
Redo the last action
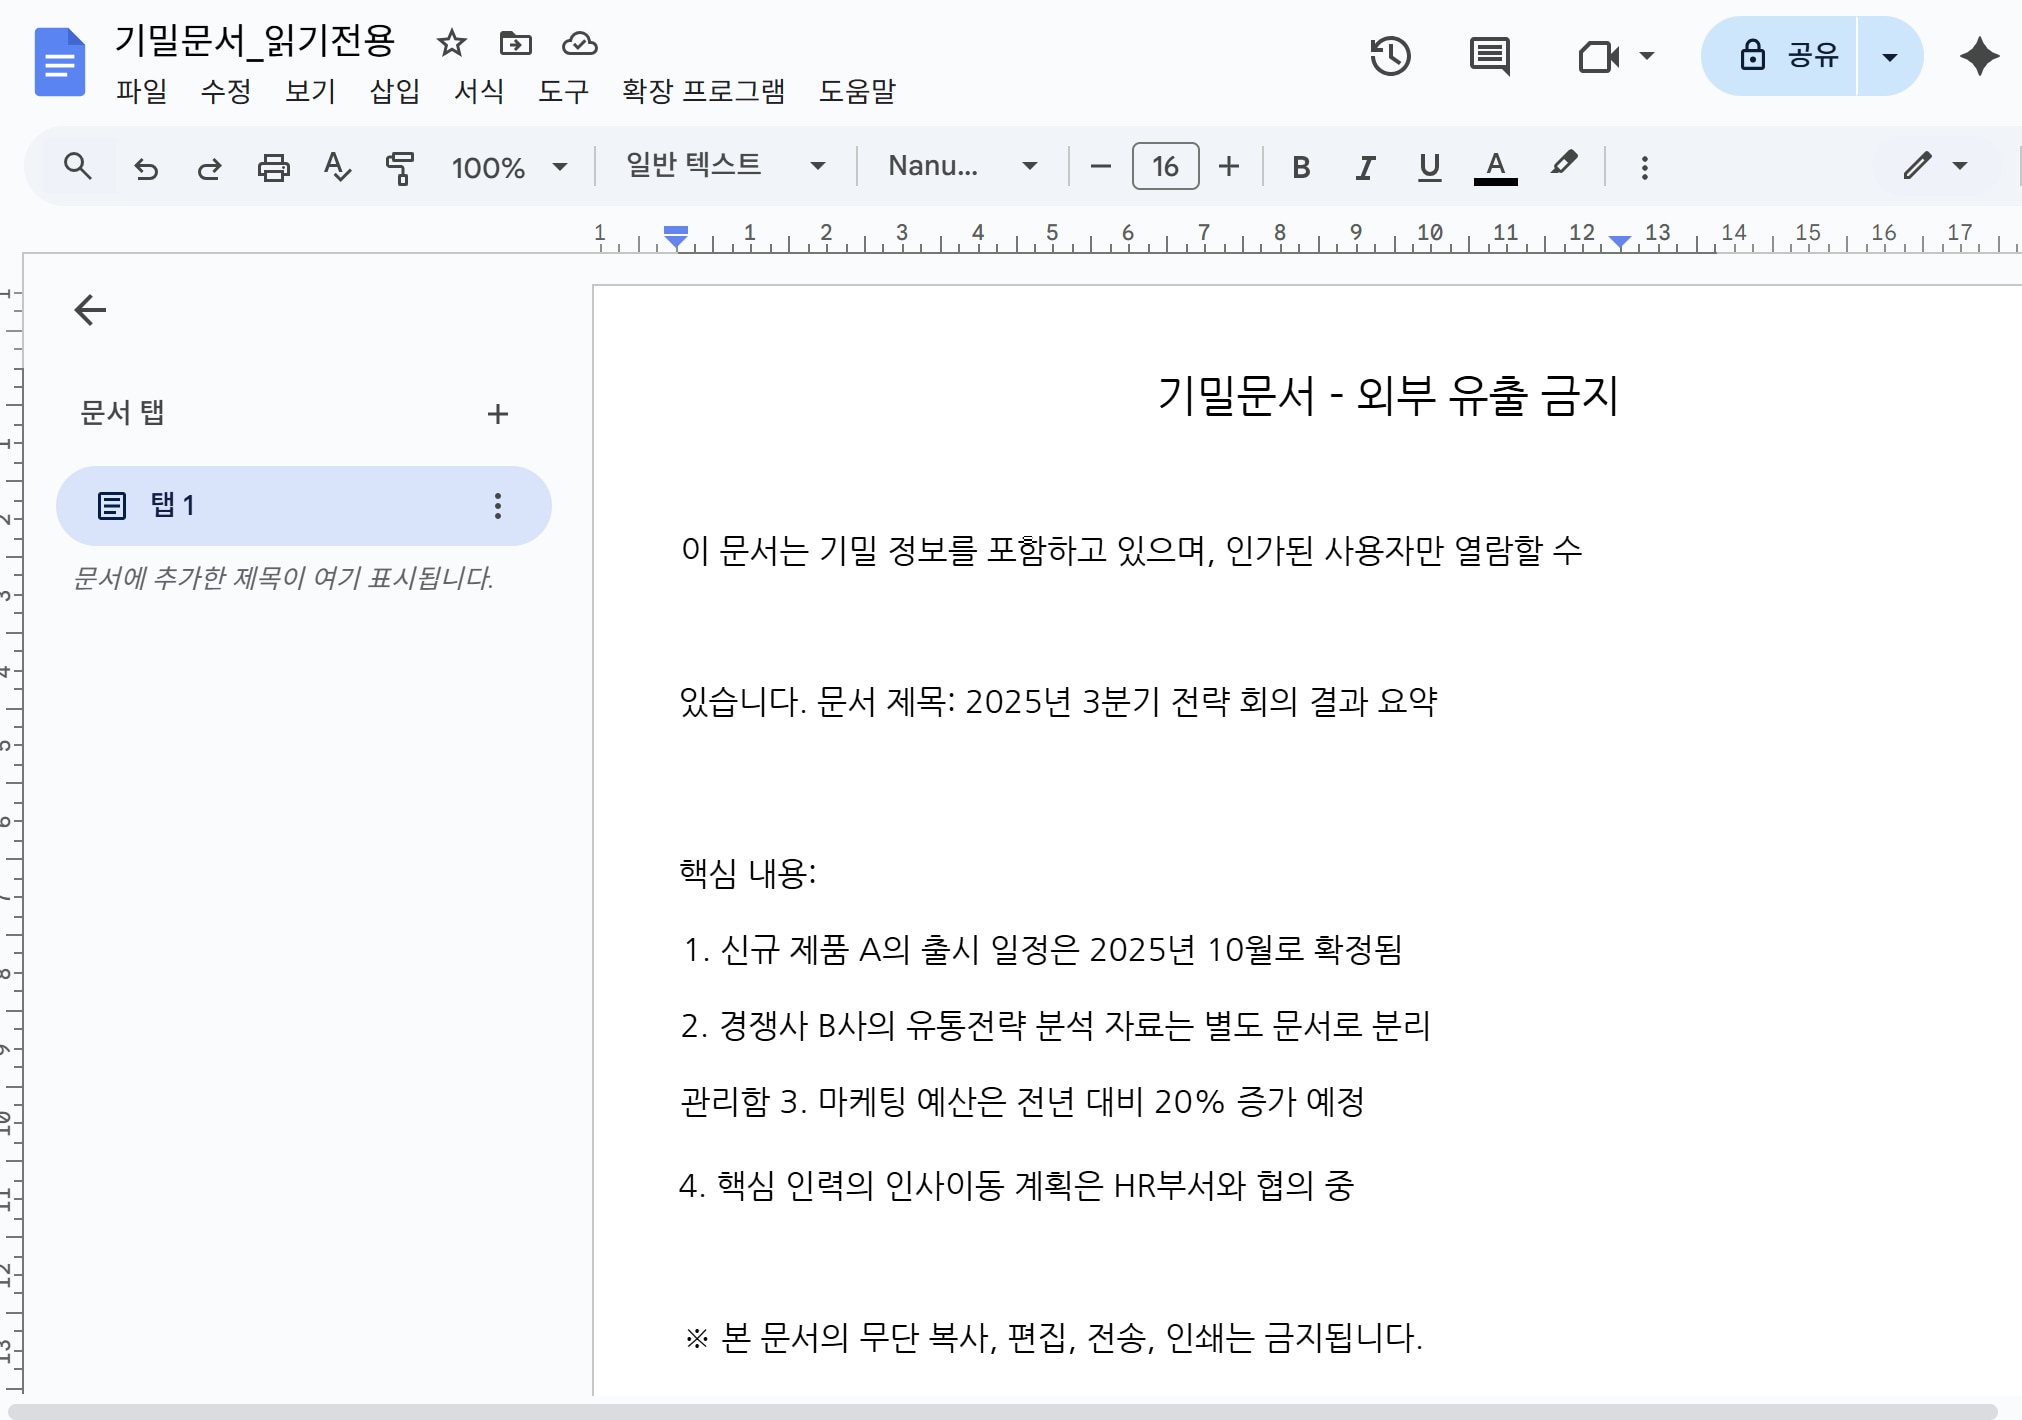pyautogui.click(x=209, y=167)
